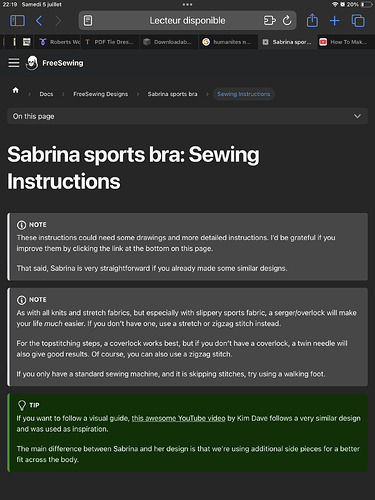Switch to the How To Make YouTube tab
The width and height of the screenshot is (375, 500).
click(344, 42)
